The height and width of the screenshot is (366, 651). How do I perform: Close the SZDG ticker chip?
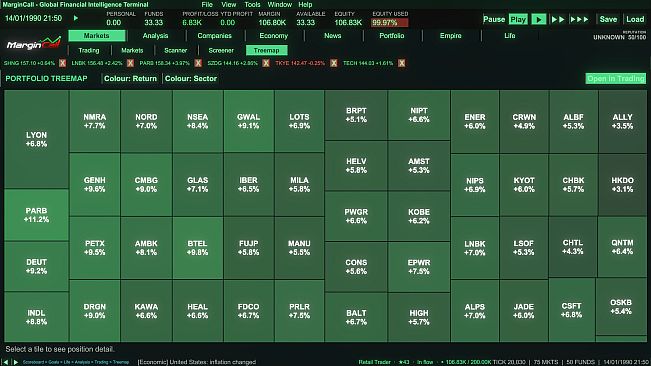tap(266, 63)
